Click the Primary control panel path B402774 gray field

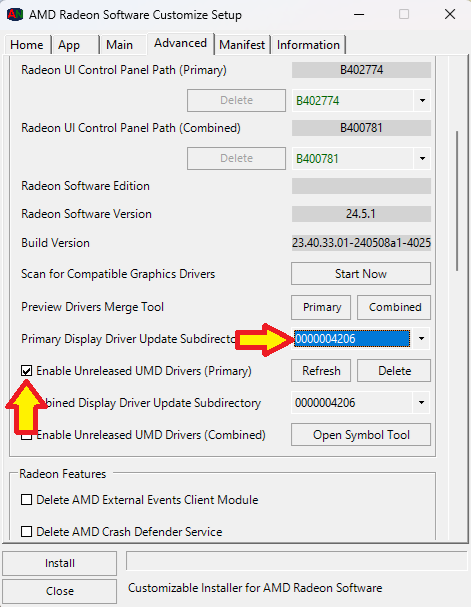point(361,70)
